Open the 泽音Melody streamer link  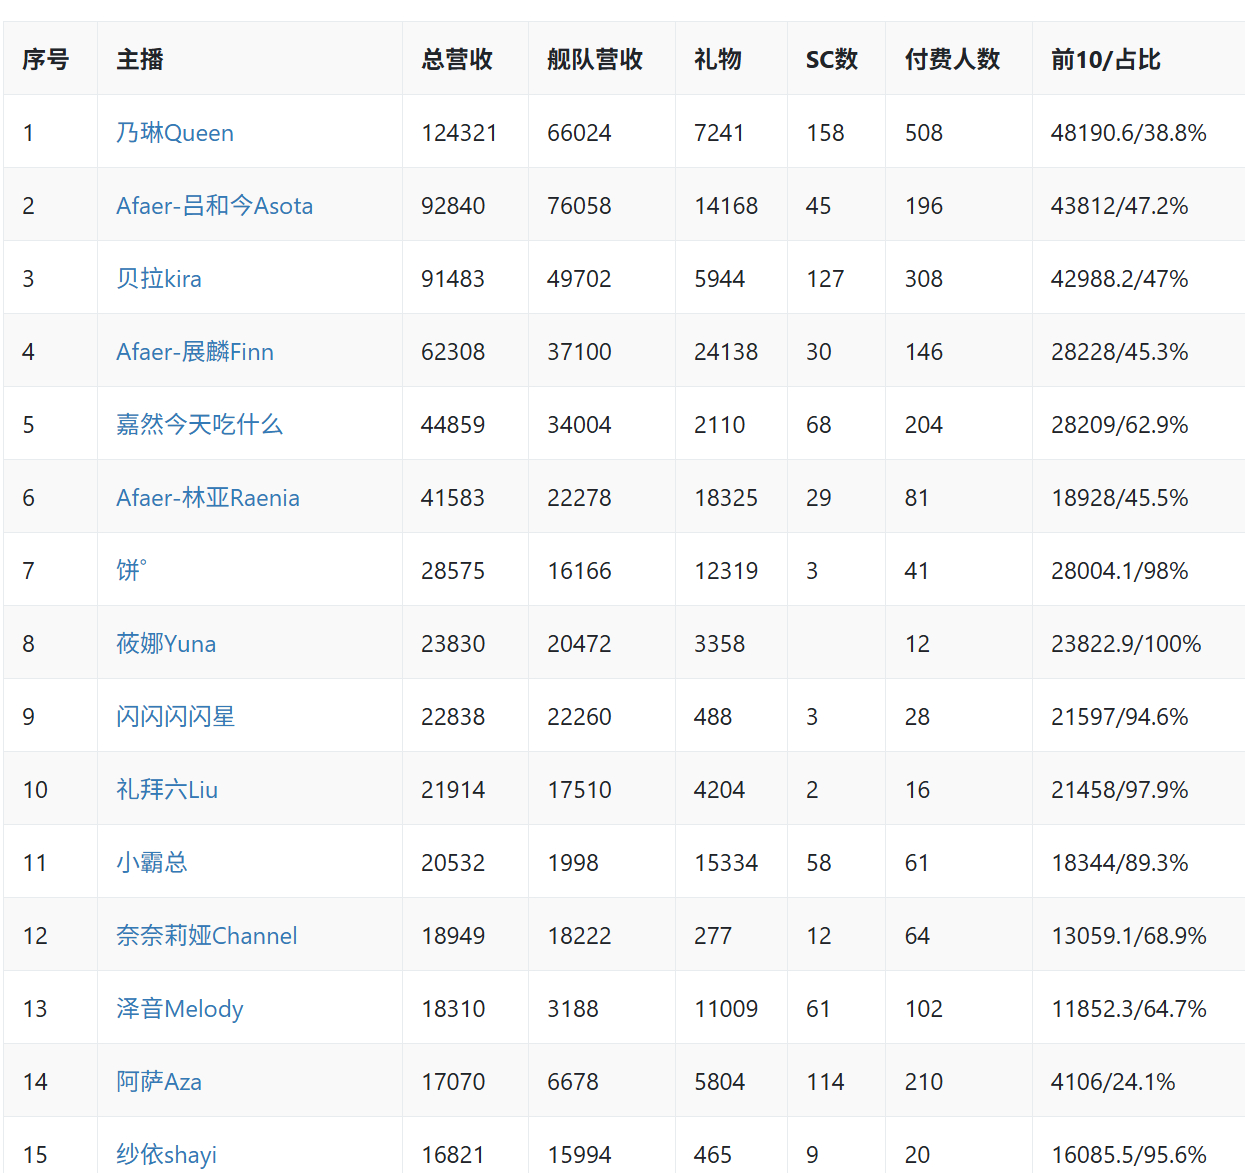tap(180, 1009)
